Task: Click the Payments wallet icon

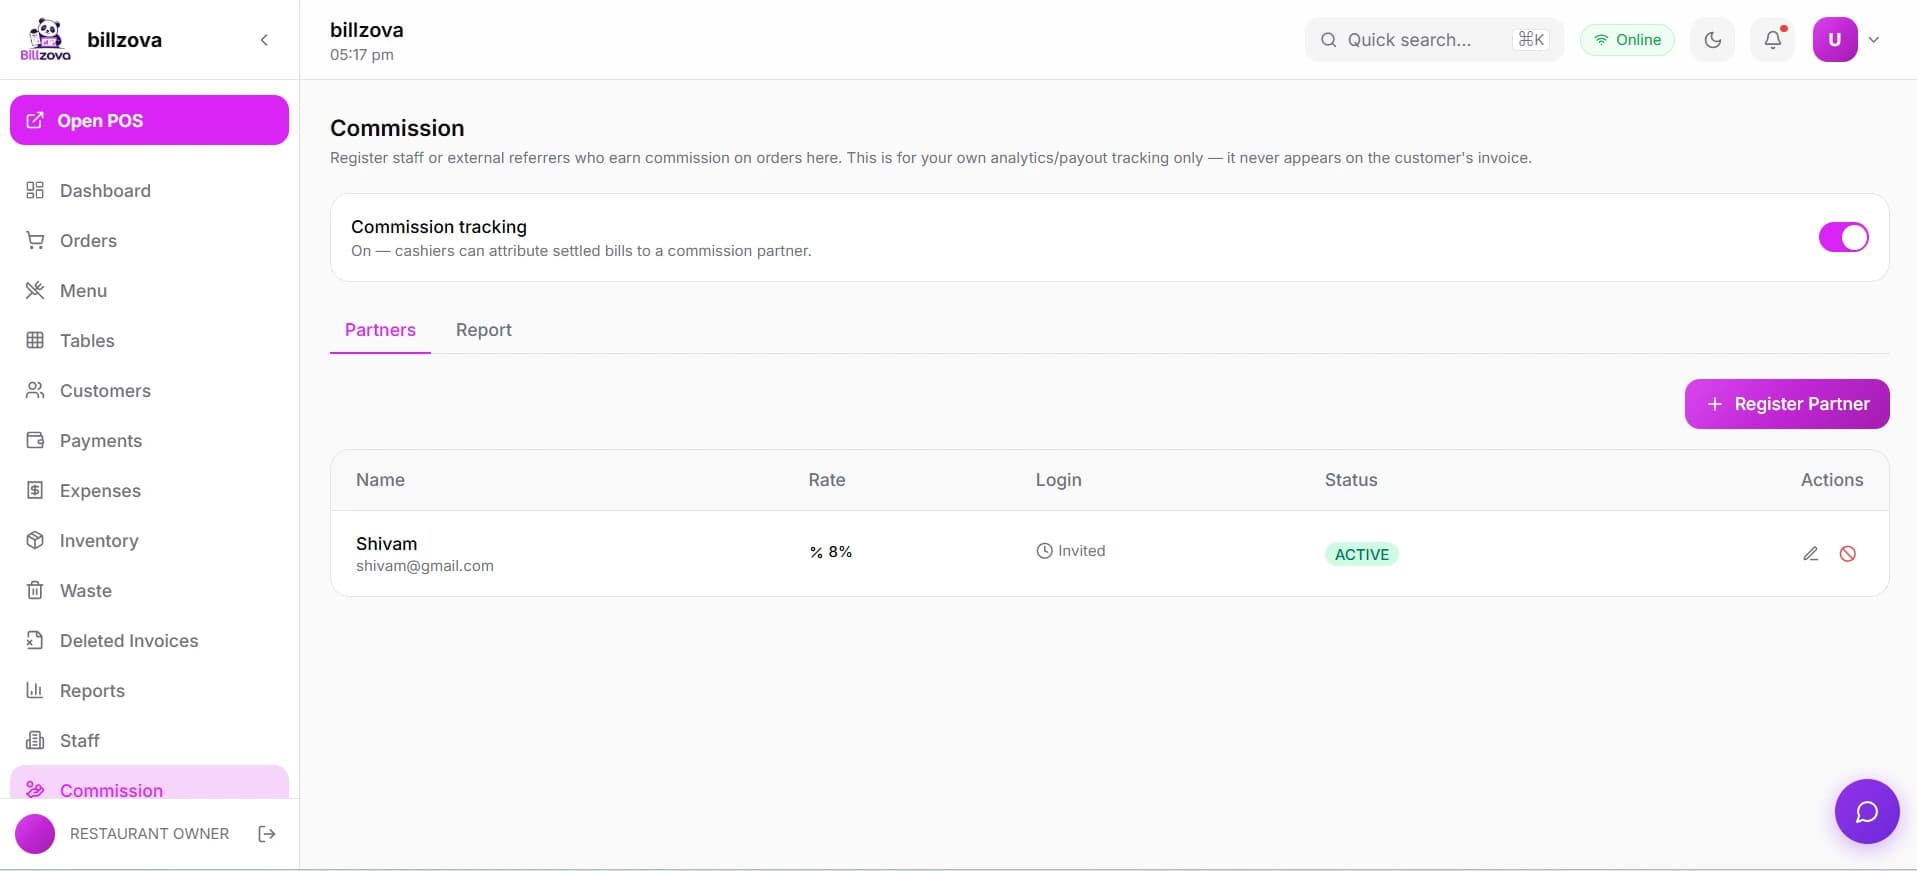Action: pos(35,440)
